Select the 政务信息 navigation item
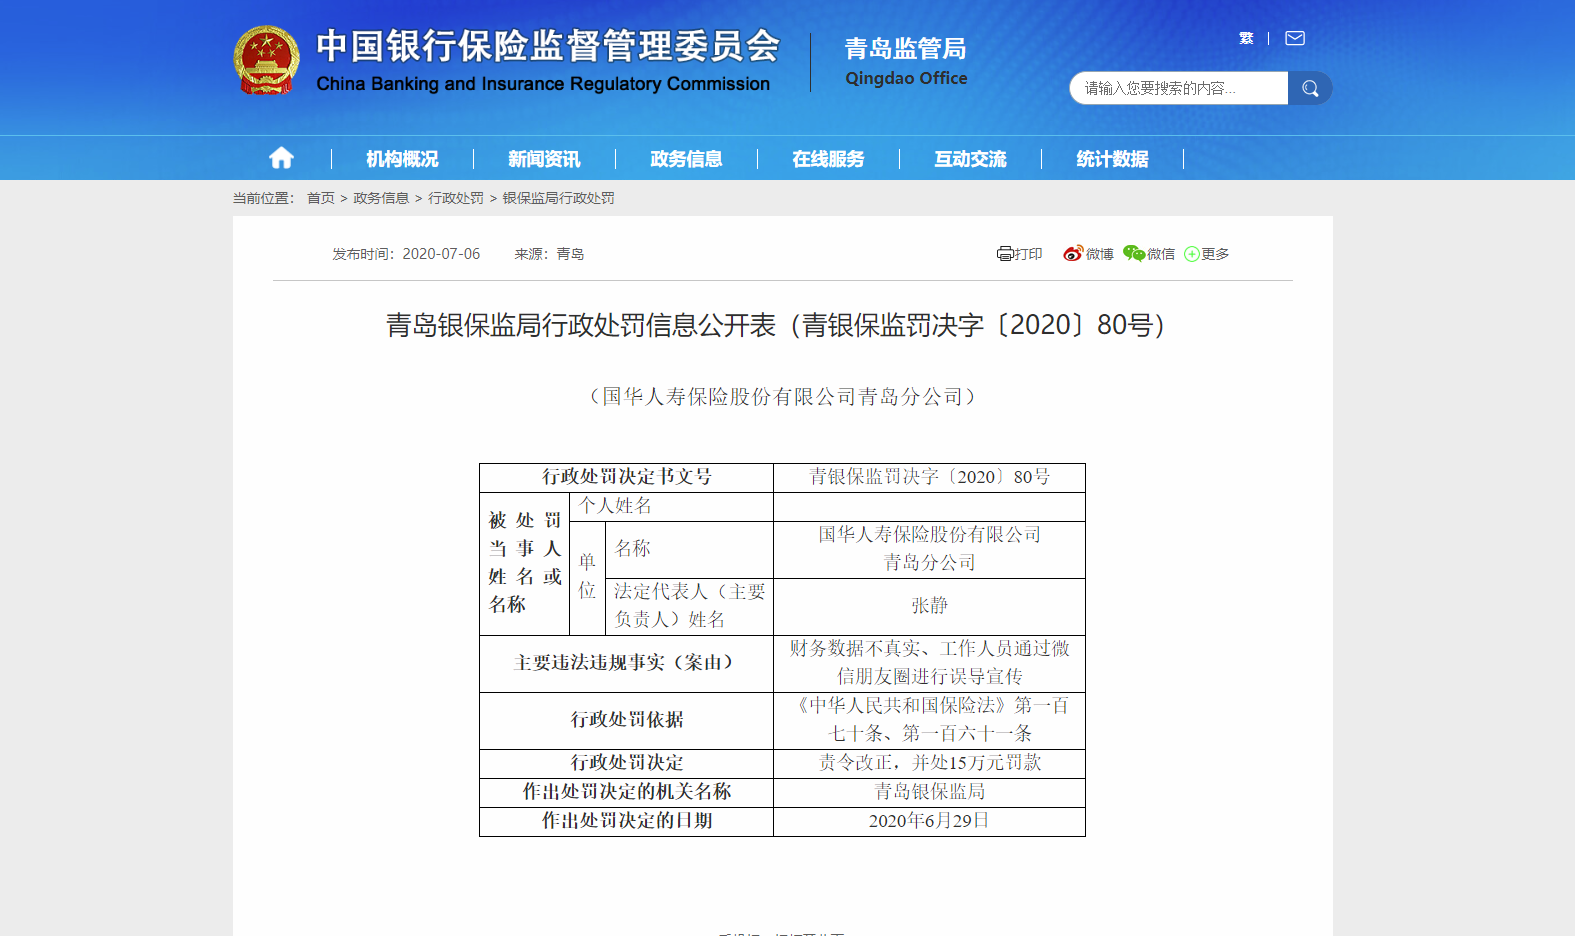 pos(686,159)
